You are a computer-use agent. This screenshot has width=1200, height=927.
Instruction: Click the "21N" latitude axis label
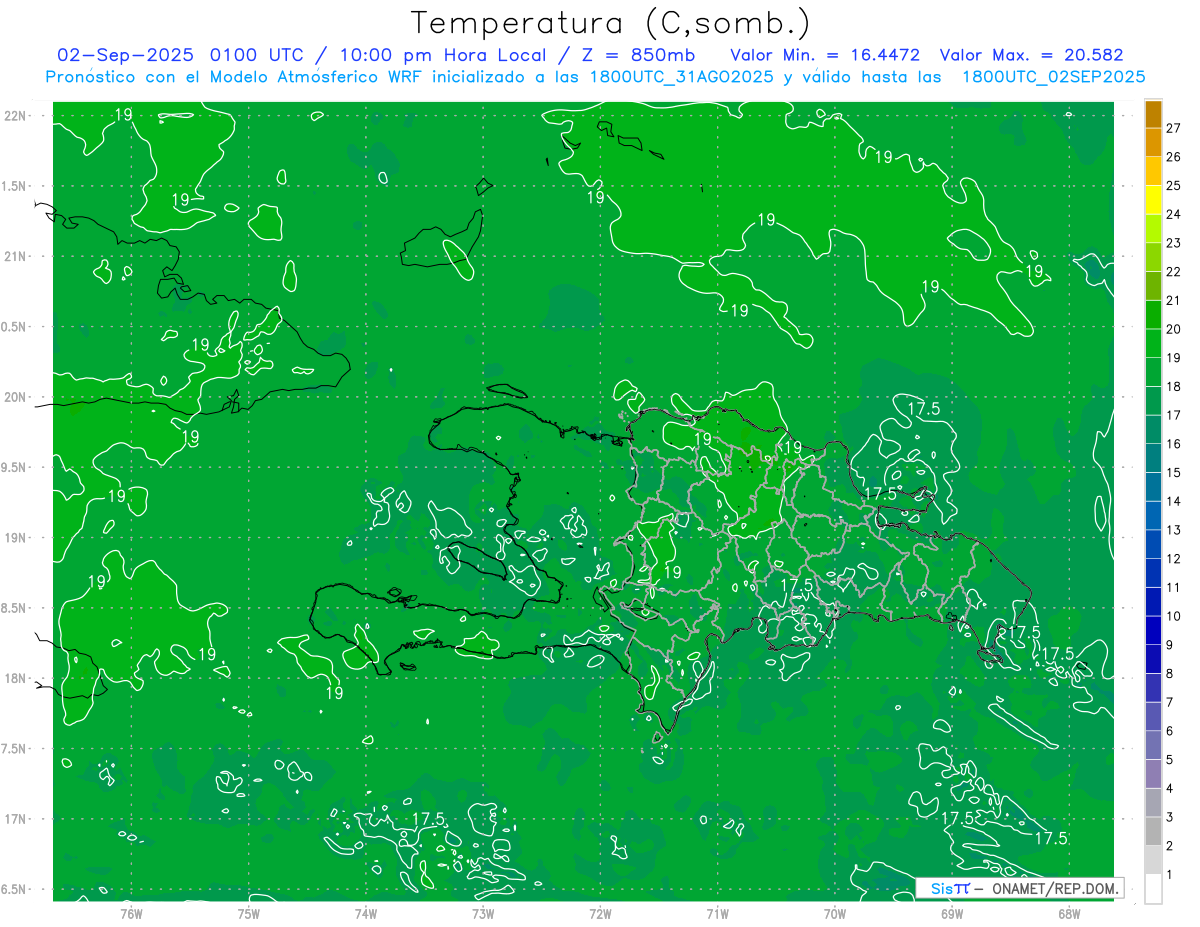pos(16,257)
